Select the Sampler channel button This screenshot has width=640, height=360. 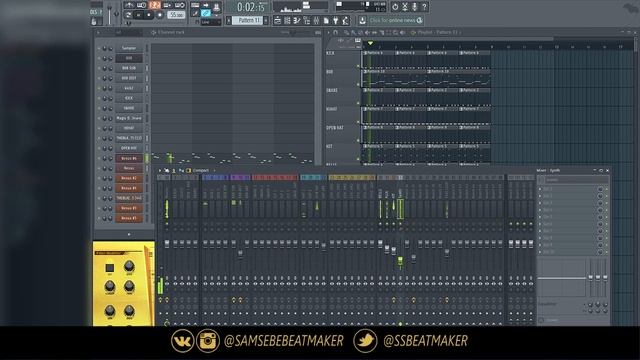point(129,48)
